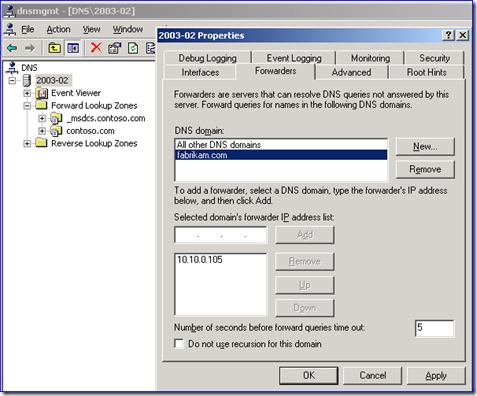Open the Window menu

tap(128, 30)
